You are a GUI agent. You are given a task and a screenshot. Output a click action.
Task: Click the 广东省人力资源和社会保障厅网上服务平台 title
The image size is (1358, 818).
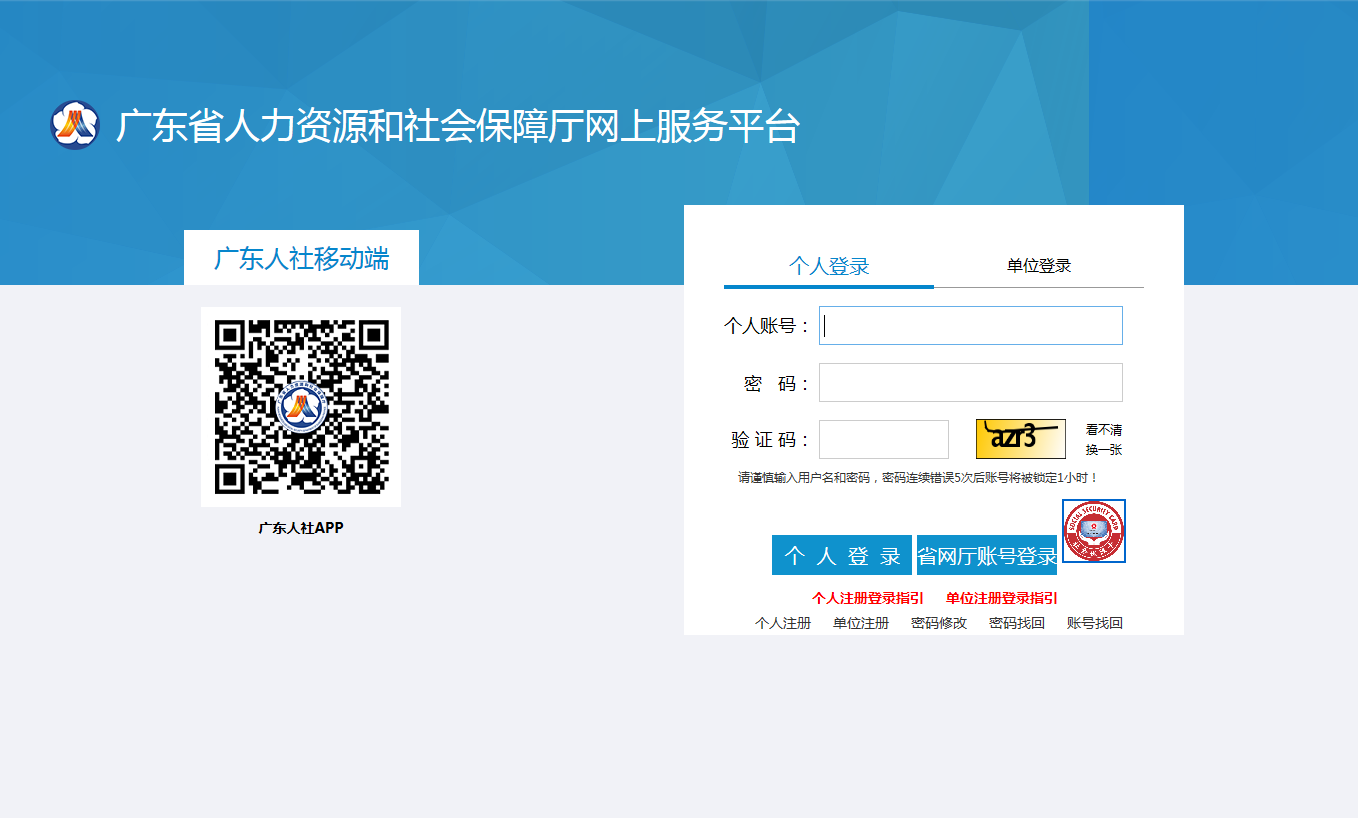(458, 126)
